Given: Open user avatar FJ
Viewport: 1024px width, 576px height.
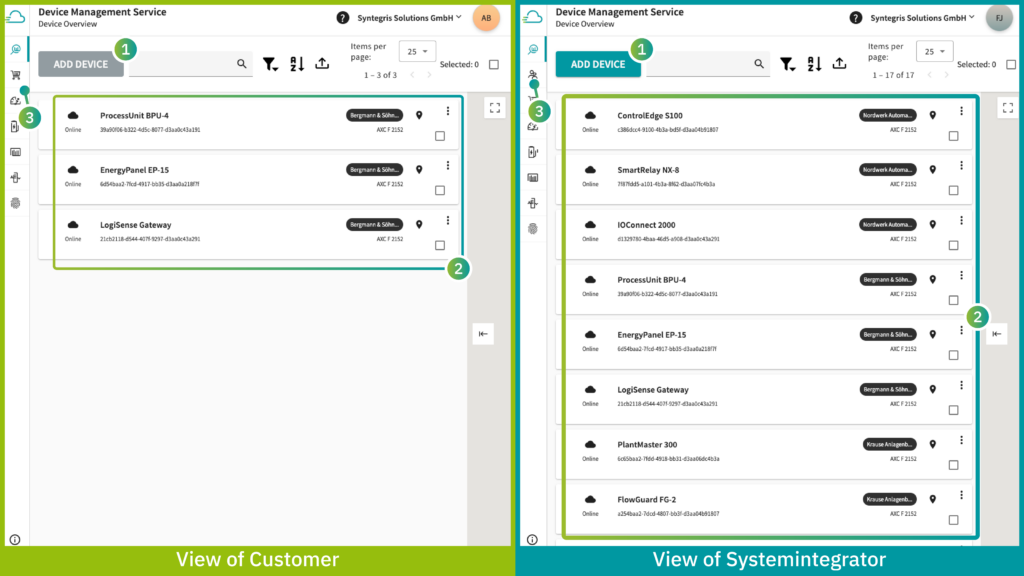Looking at the screenshot, I should pyautogui.click(x=999, y=18).
